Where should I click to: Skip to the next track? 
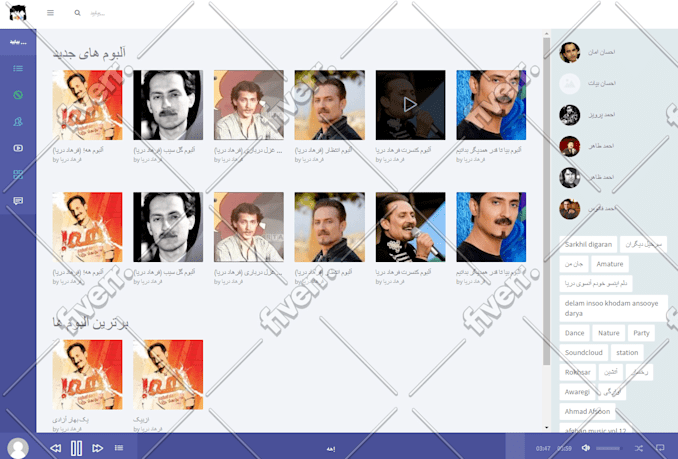pyautogui.click(x=98, y=448)
